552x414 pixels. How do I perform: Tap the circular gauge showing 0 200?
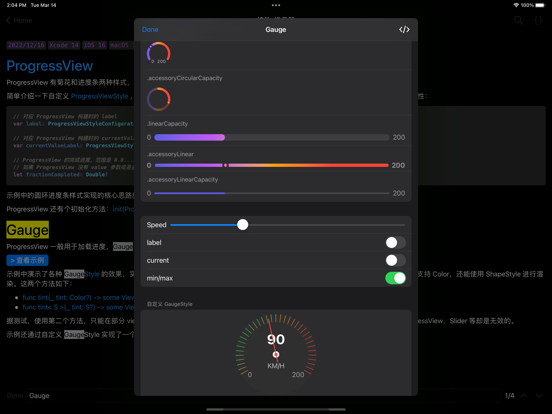[158, 53]
